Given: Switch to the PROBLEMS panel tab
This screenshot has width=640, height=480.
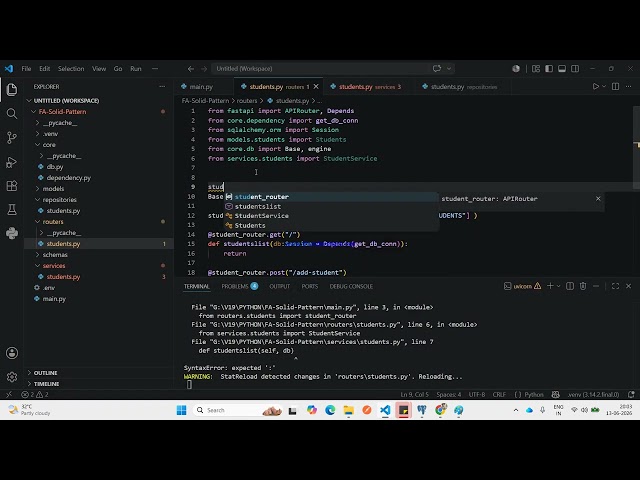Looking at the screenshot, I should pyautogui.click(x=240, y=286).
